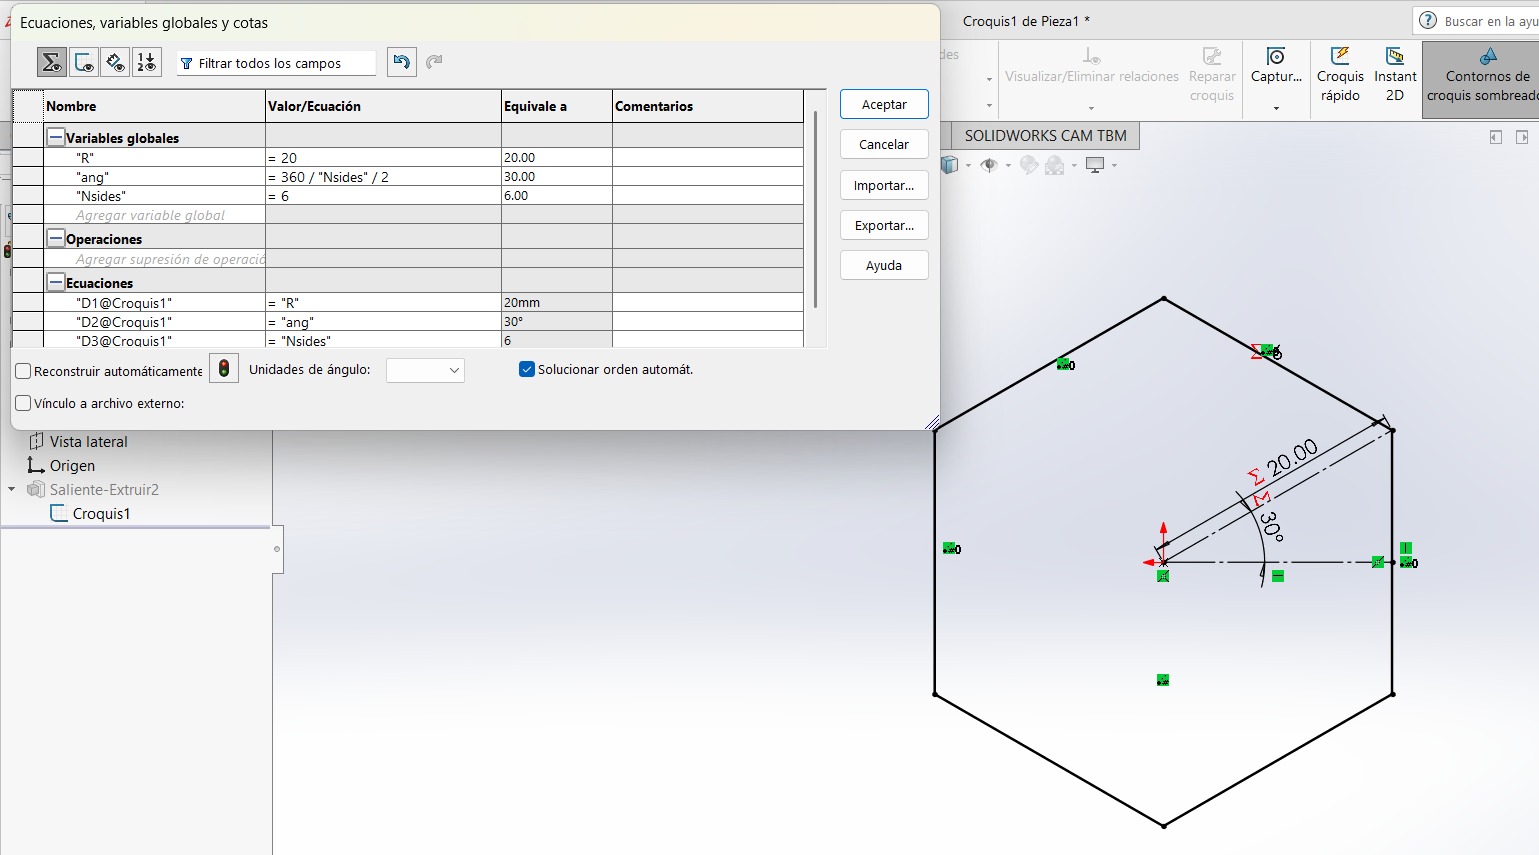Open the display style dropdown arrow
Viewport: 1539px width, 855px height.
click(968, 166)
